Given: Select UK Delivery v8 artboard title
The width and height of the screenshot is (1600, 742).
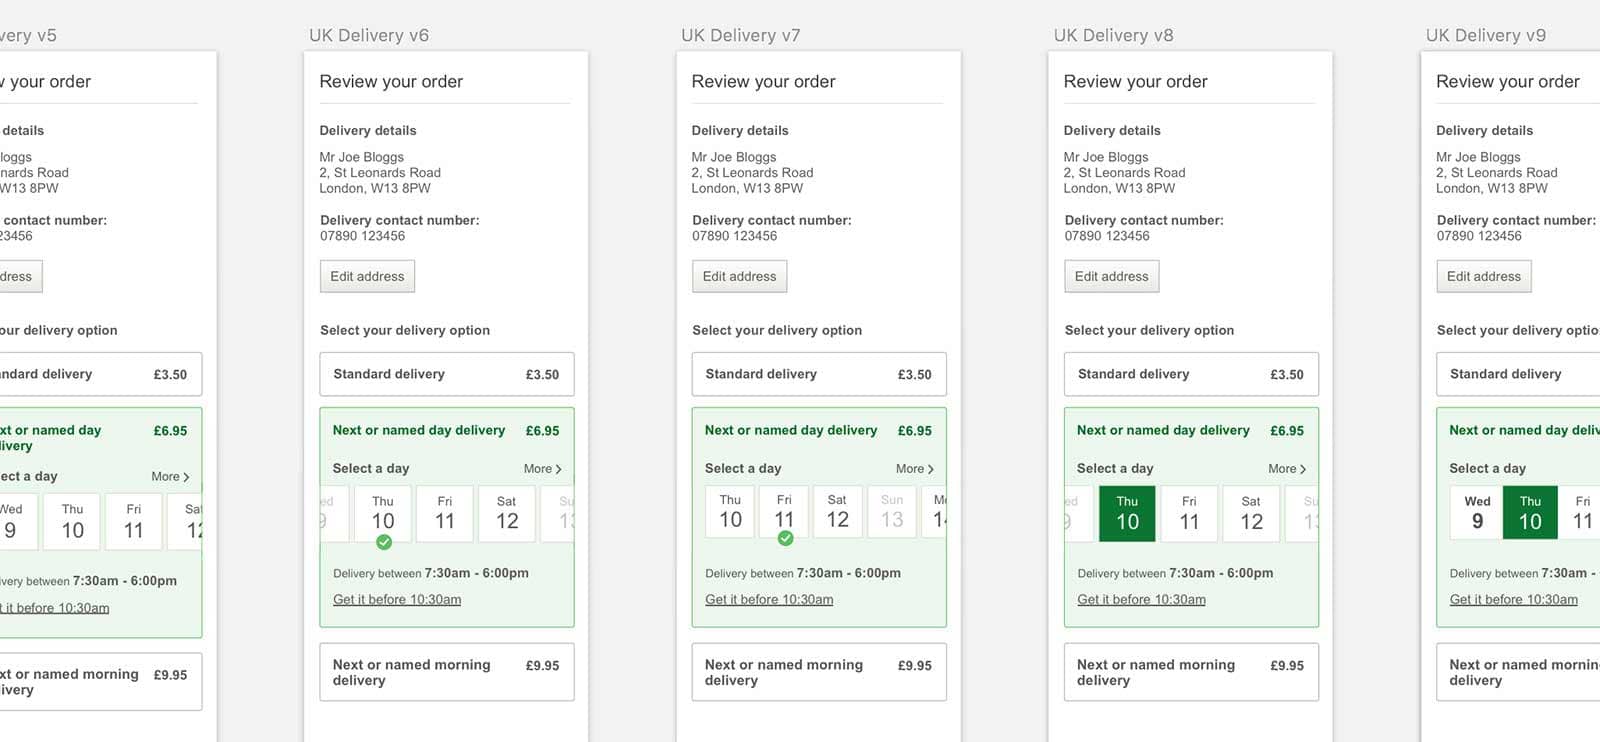Looking at the screenshot, I should pyautogui.click(x=1113, y=36).
